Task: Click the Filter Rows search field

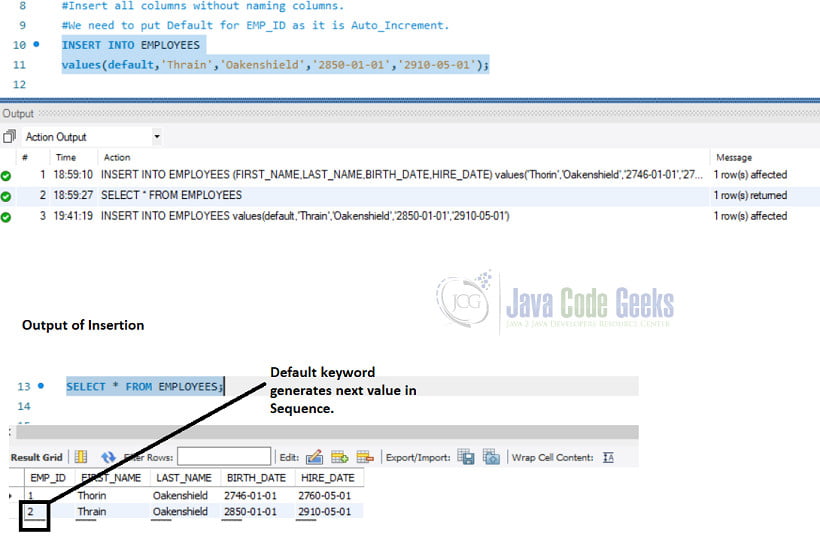Action: (224, 456)
